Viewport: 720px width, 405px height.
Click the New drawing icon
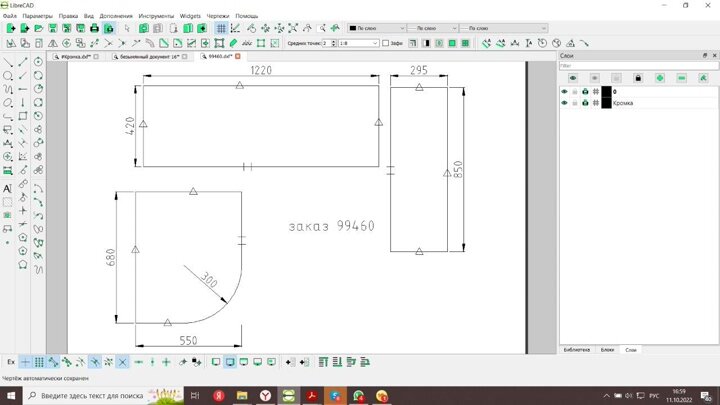(11, 28)
